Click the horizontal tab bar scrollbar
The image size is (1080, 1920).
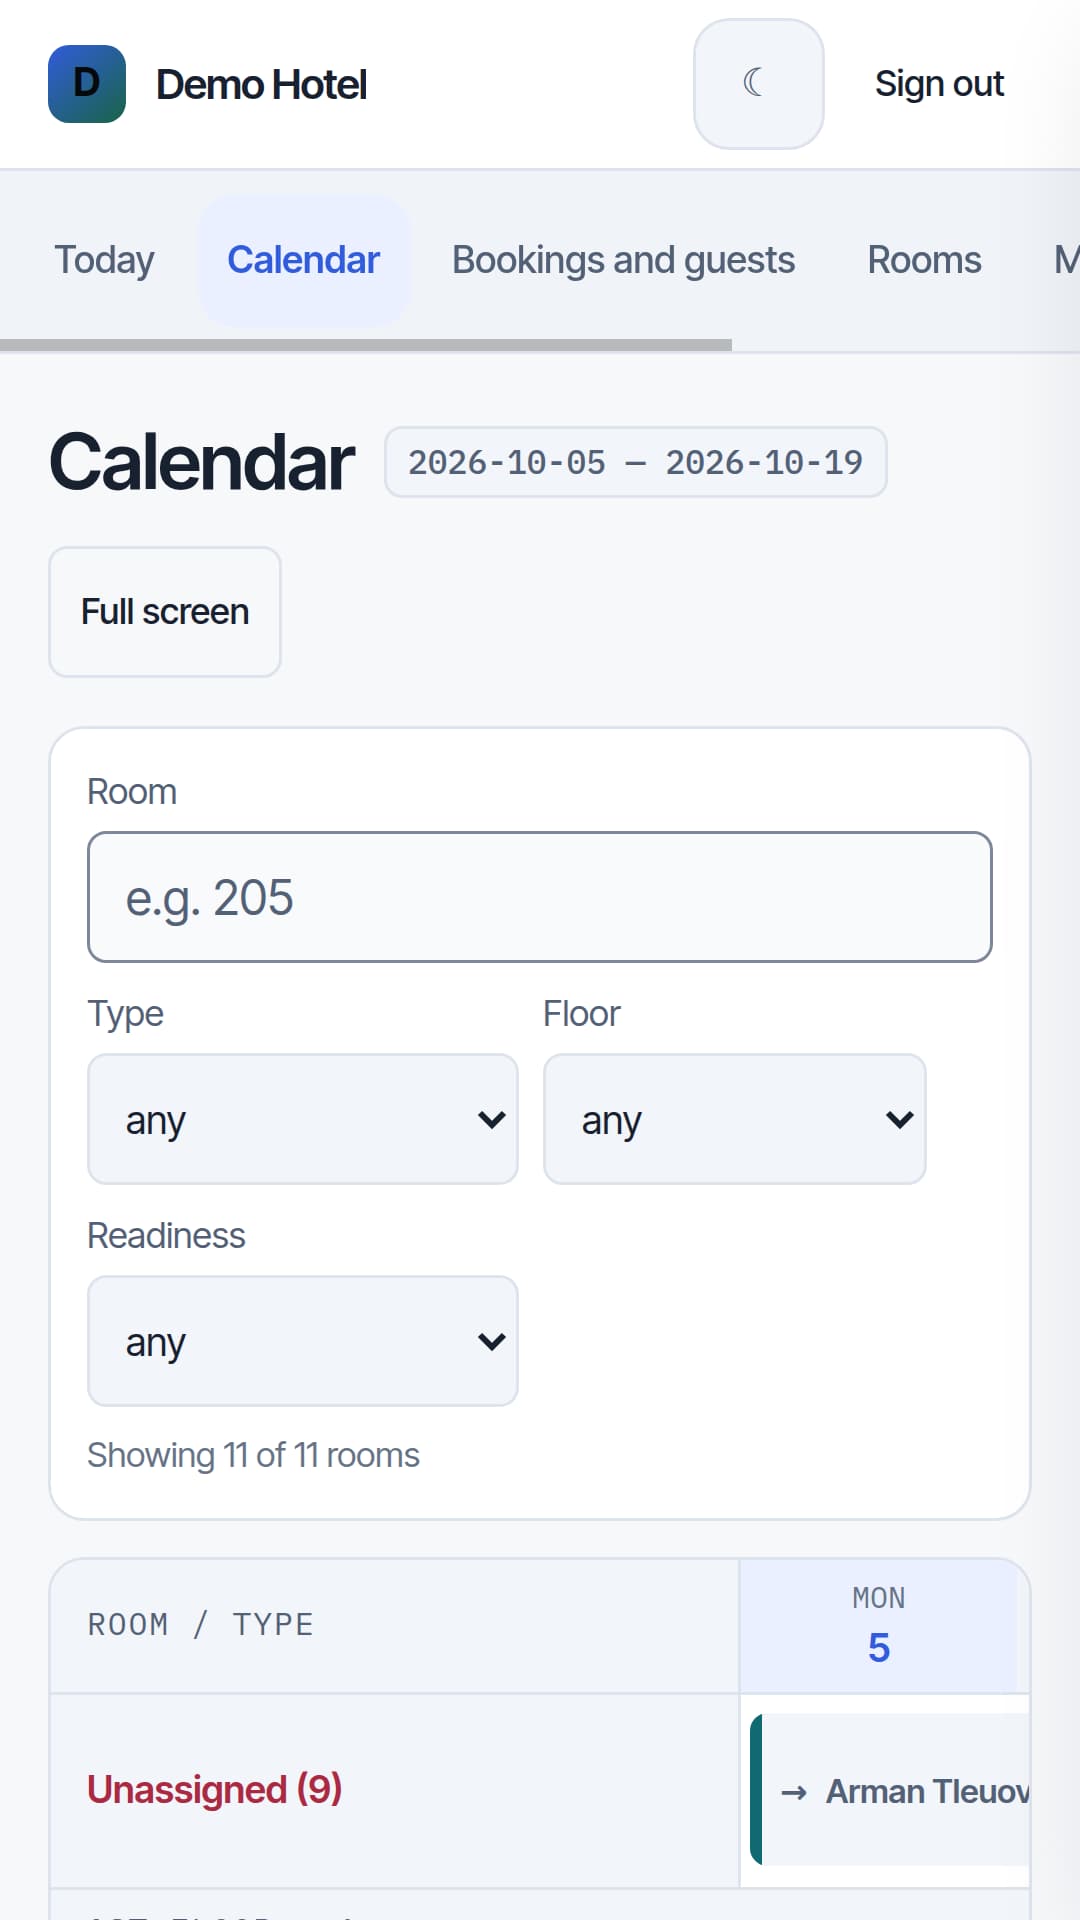(366, 345)
